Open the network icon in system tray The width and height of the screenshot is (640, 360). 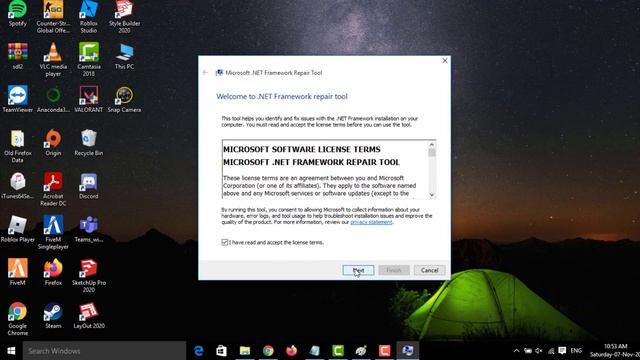[x=551, y=351]
